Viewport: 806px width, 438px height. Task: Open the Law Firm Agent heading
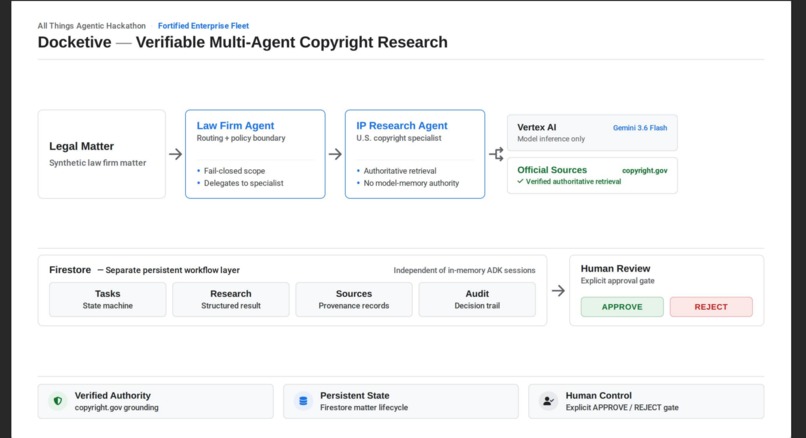pyautogui.click(x=235, y=125)
